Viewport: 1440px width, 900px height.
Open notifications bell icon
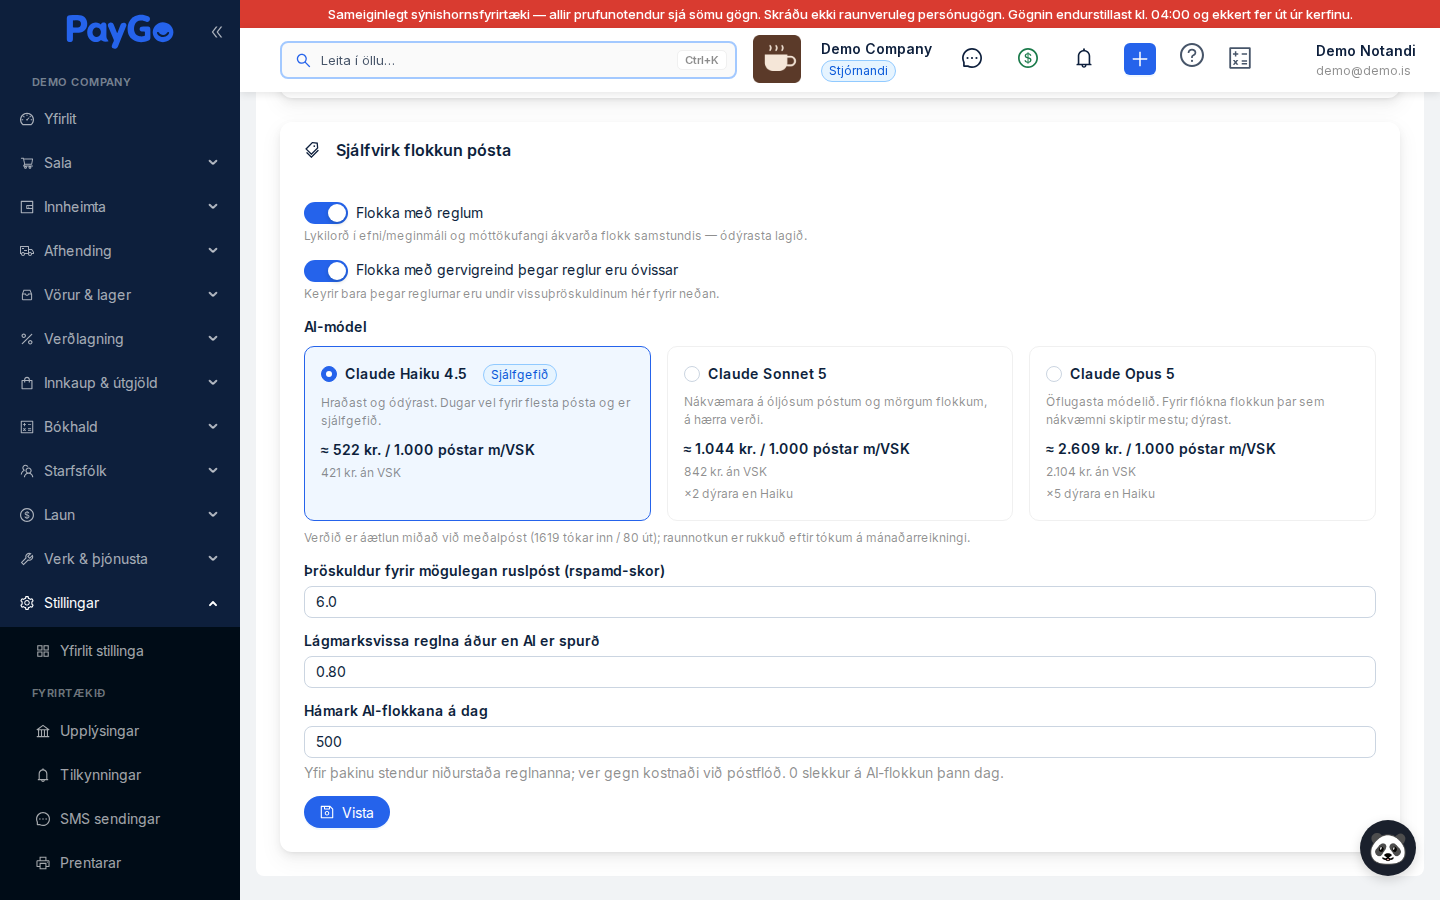[1084, 58]
